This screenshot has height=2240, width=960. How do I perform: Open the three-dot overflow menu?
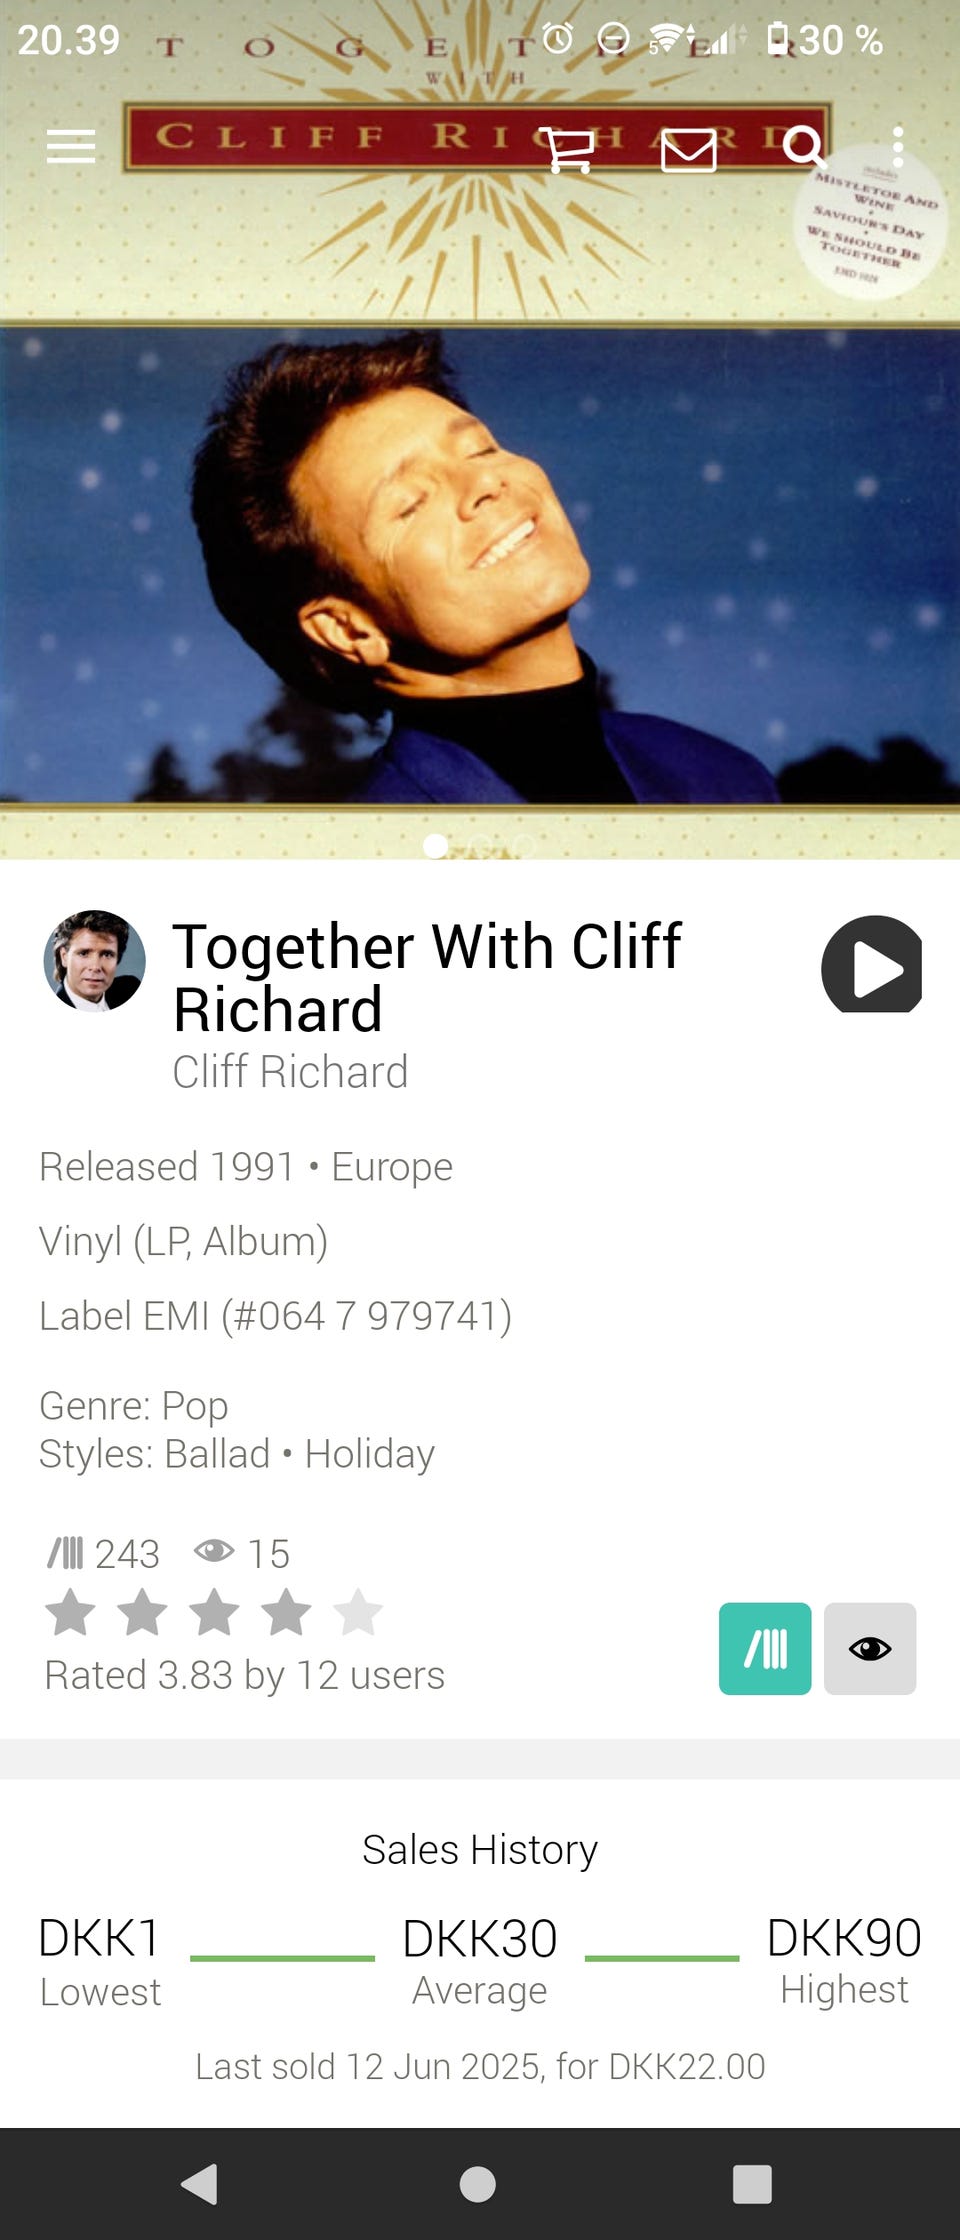(898, 147)
